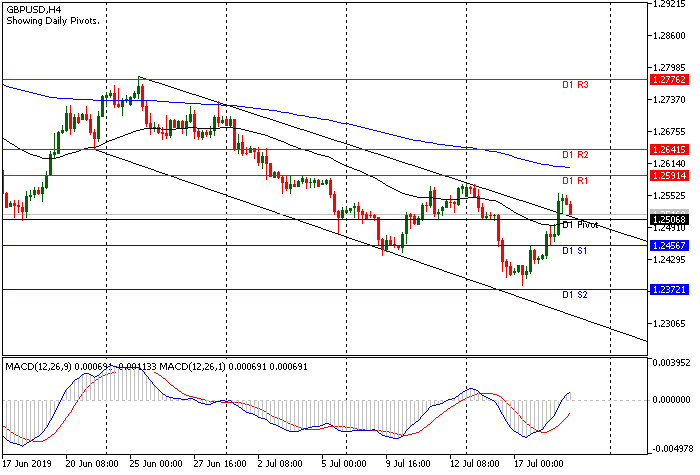700x475 pixels.
Task: Click the blue 1.24567 price tag
Action: (x=667, y=245)
